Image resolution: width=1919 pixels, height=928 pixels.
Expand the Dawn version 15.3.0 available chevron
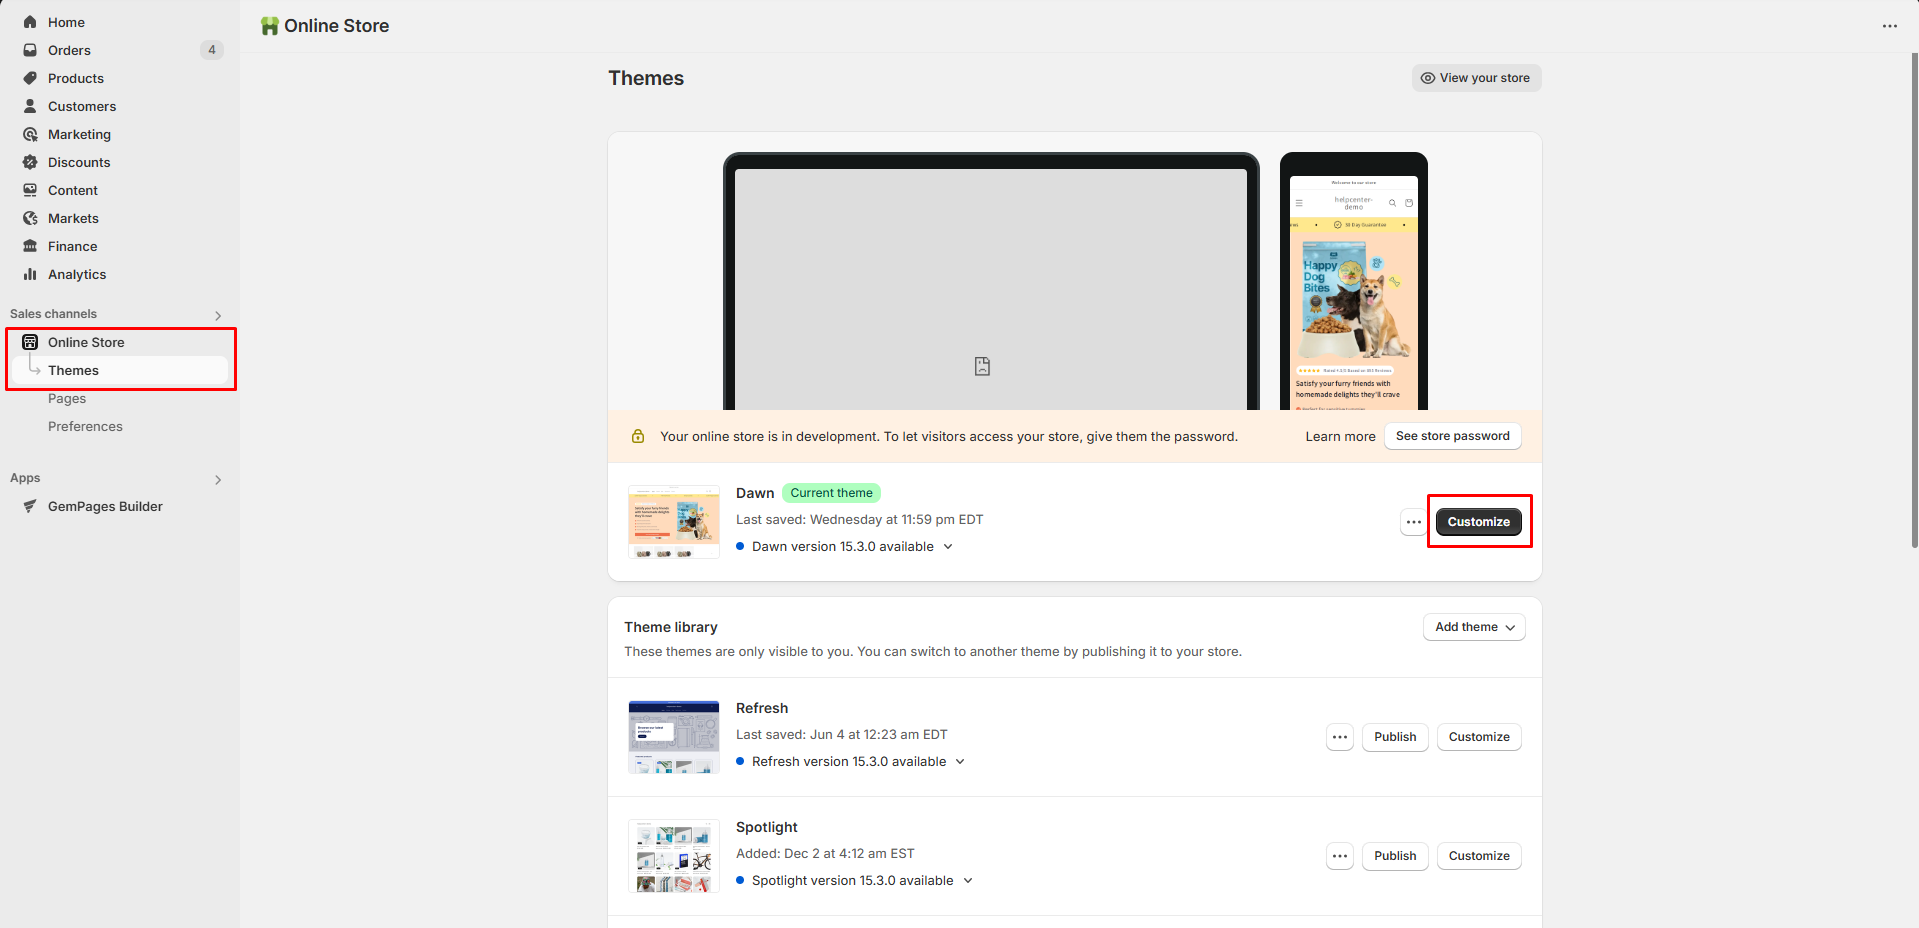click(947, 546)
